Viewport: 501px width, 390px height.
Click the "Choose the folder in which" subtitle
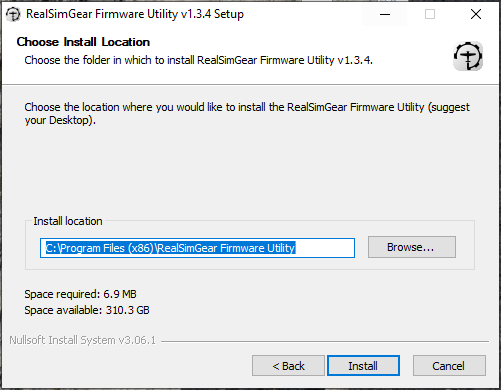coord(198,60)
